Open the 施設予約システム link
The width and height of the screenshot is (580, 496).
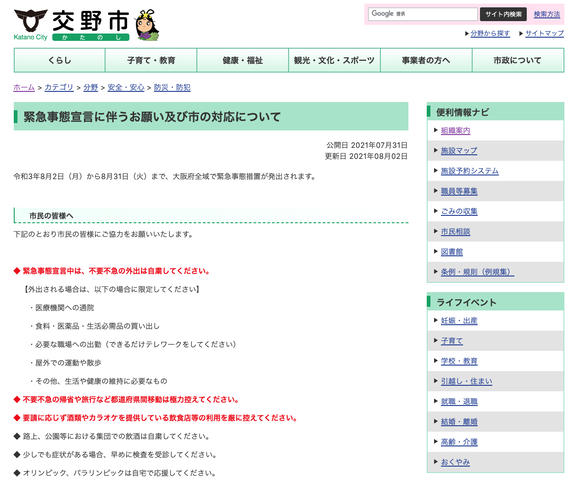point(470,171)
